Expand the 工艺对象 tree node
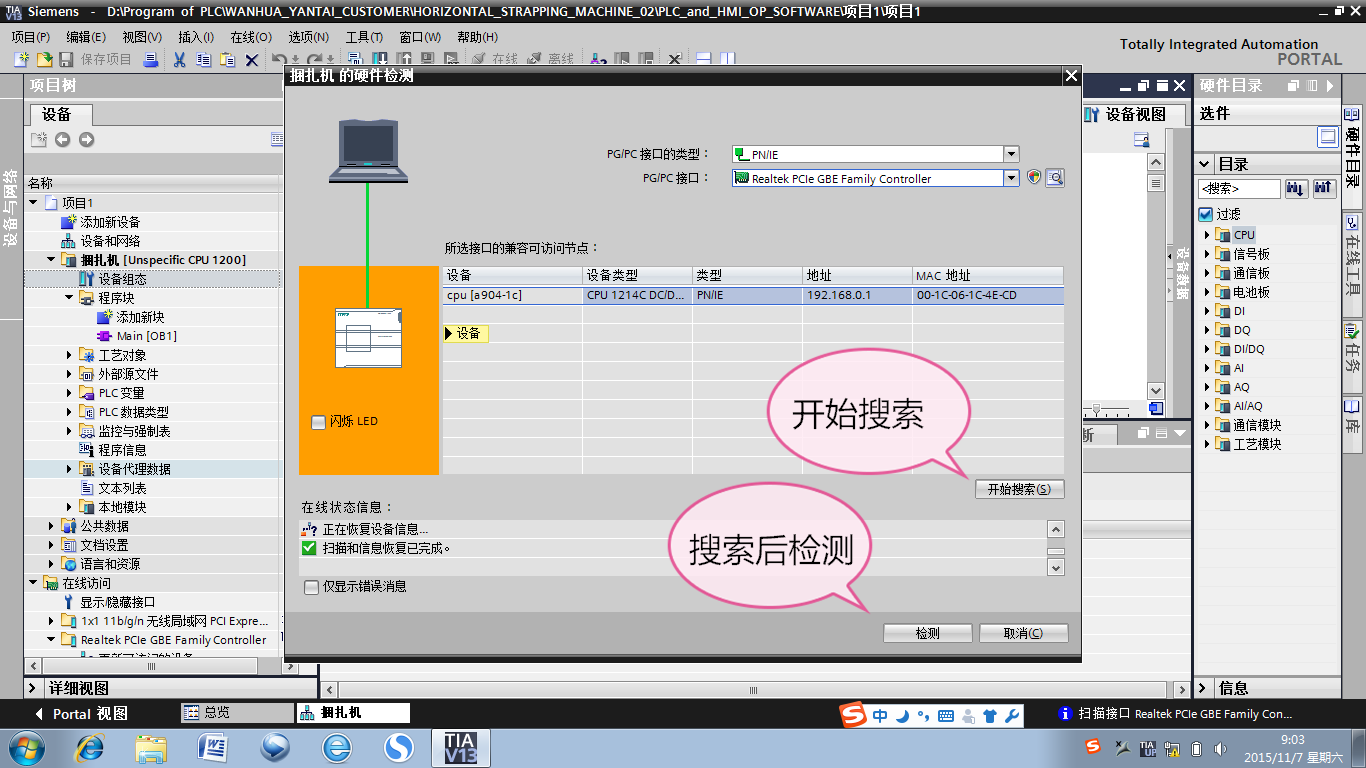The height and width of the screenshot is (768, 1366). pyautogui.click(x=69, y=355)
